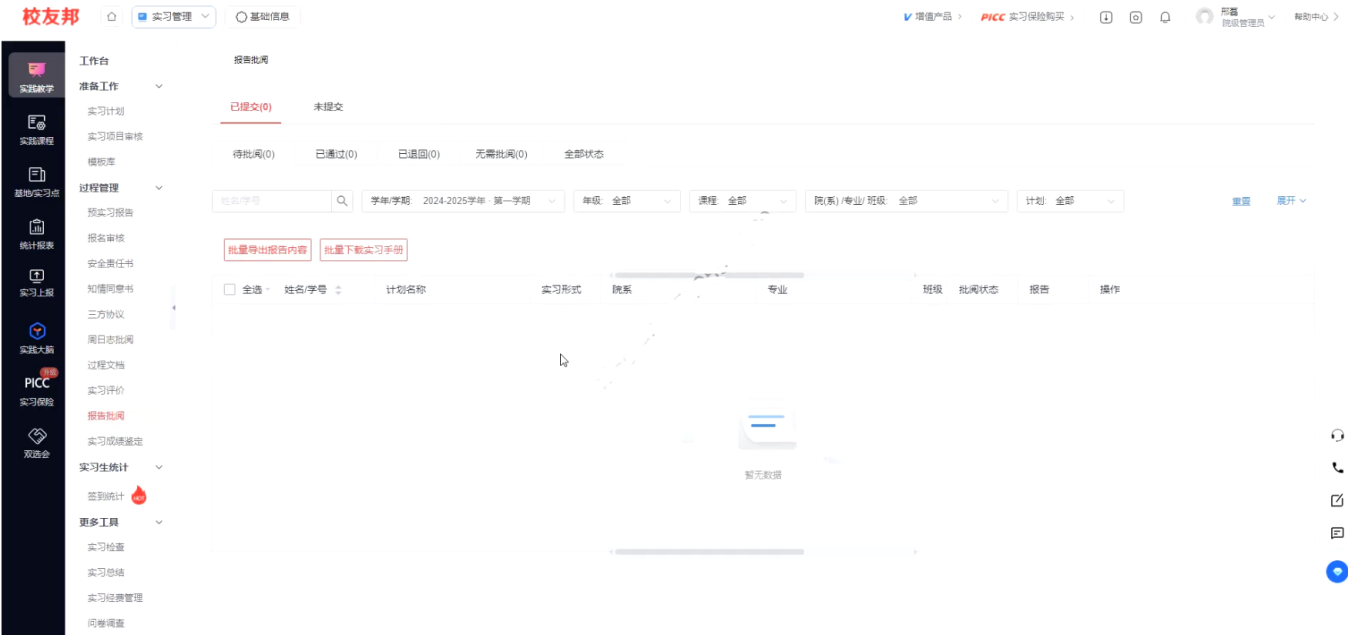Click the sidebar collapse arrow handle
The height and width of the screenshot is (635, 1348).
[174, 308]
